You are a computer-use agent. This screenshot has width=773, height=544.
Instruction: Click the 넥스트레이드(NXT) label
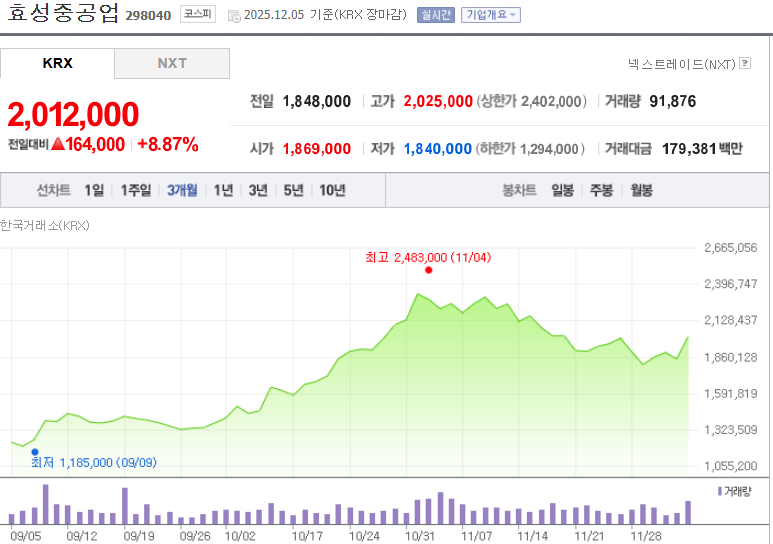[x=682, y=64]
